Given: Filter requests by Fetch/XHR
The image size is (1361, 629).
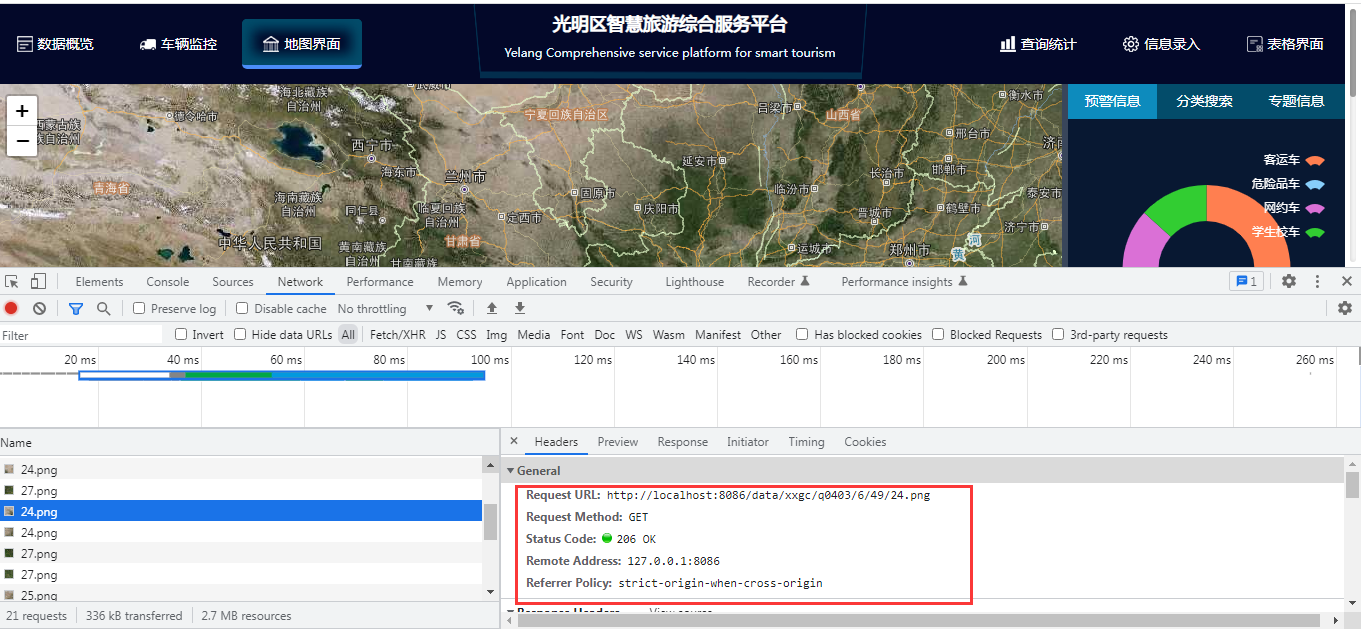Looking at the screenshot, I should tap(397, 335).
